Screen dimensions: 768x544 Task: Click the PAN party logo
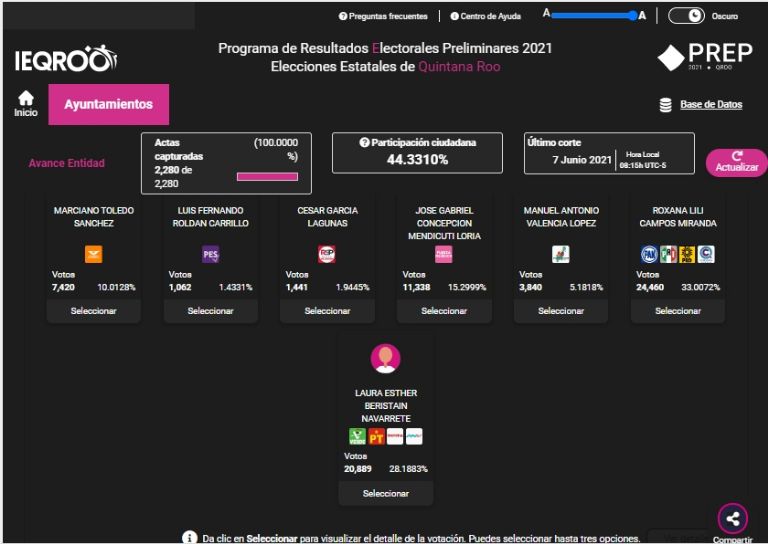pos(649,254)
